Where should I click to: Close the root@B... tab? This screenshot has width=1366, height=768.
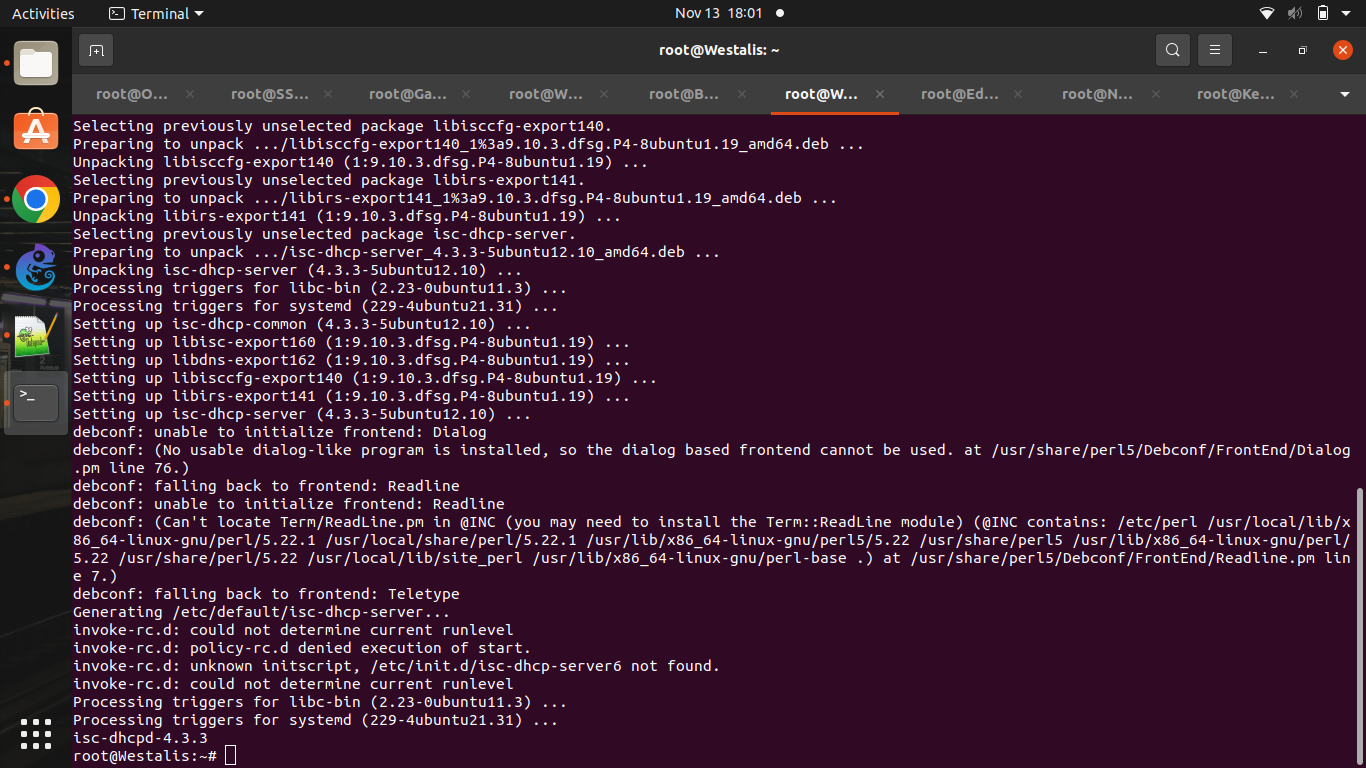tap(741, 94)
